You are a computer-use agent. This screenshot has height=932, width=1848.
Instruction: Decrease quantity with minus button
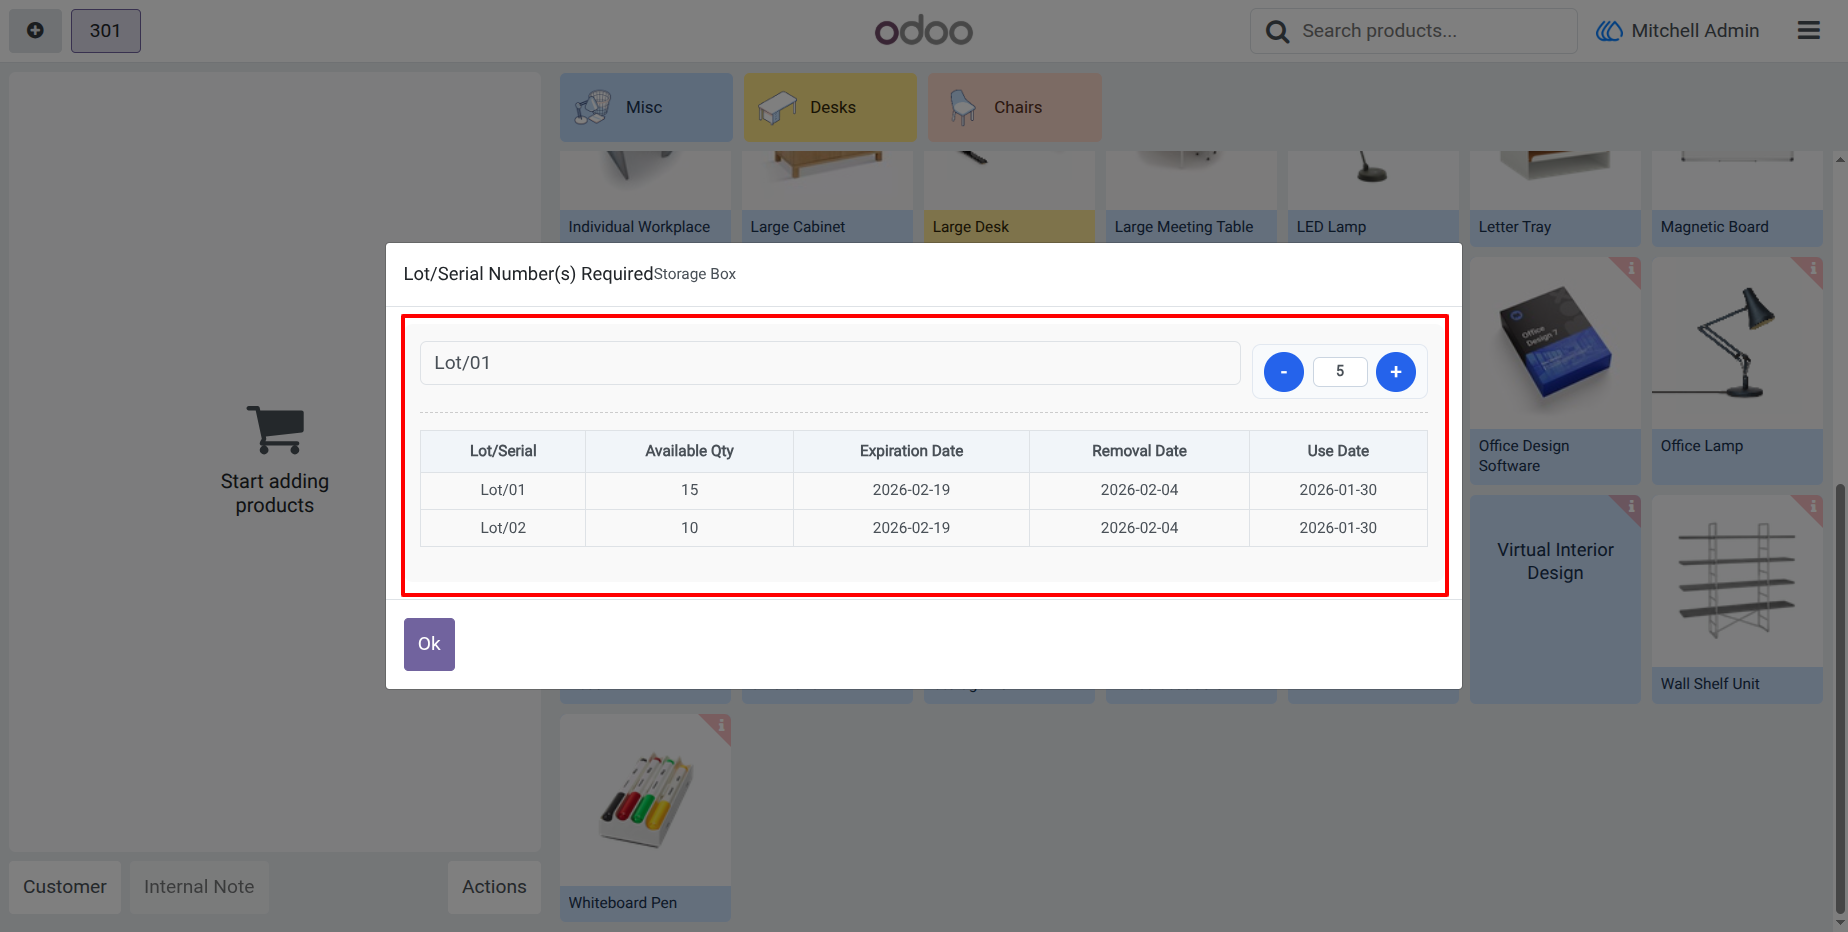click(x=1284, y=372)
